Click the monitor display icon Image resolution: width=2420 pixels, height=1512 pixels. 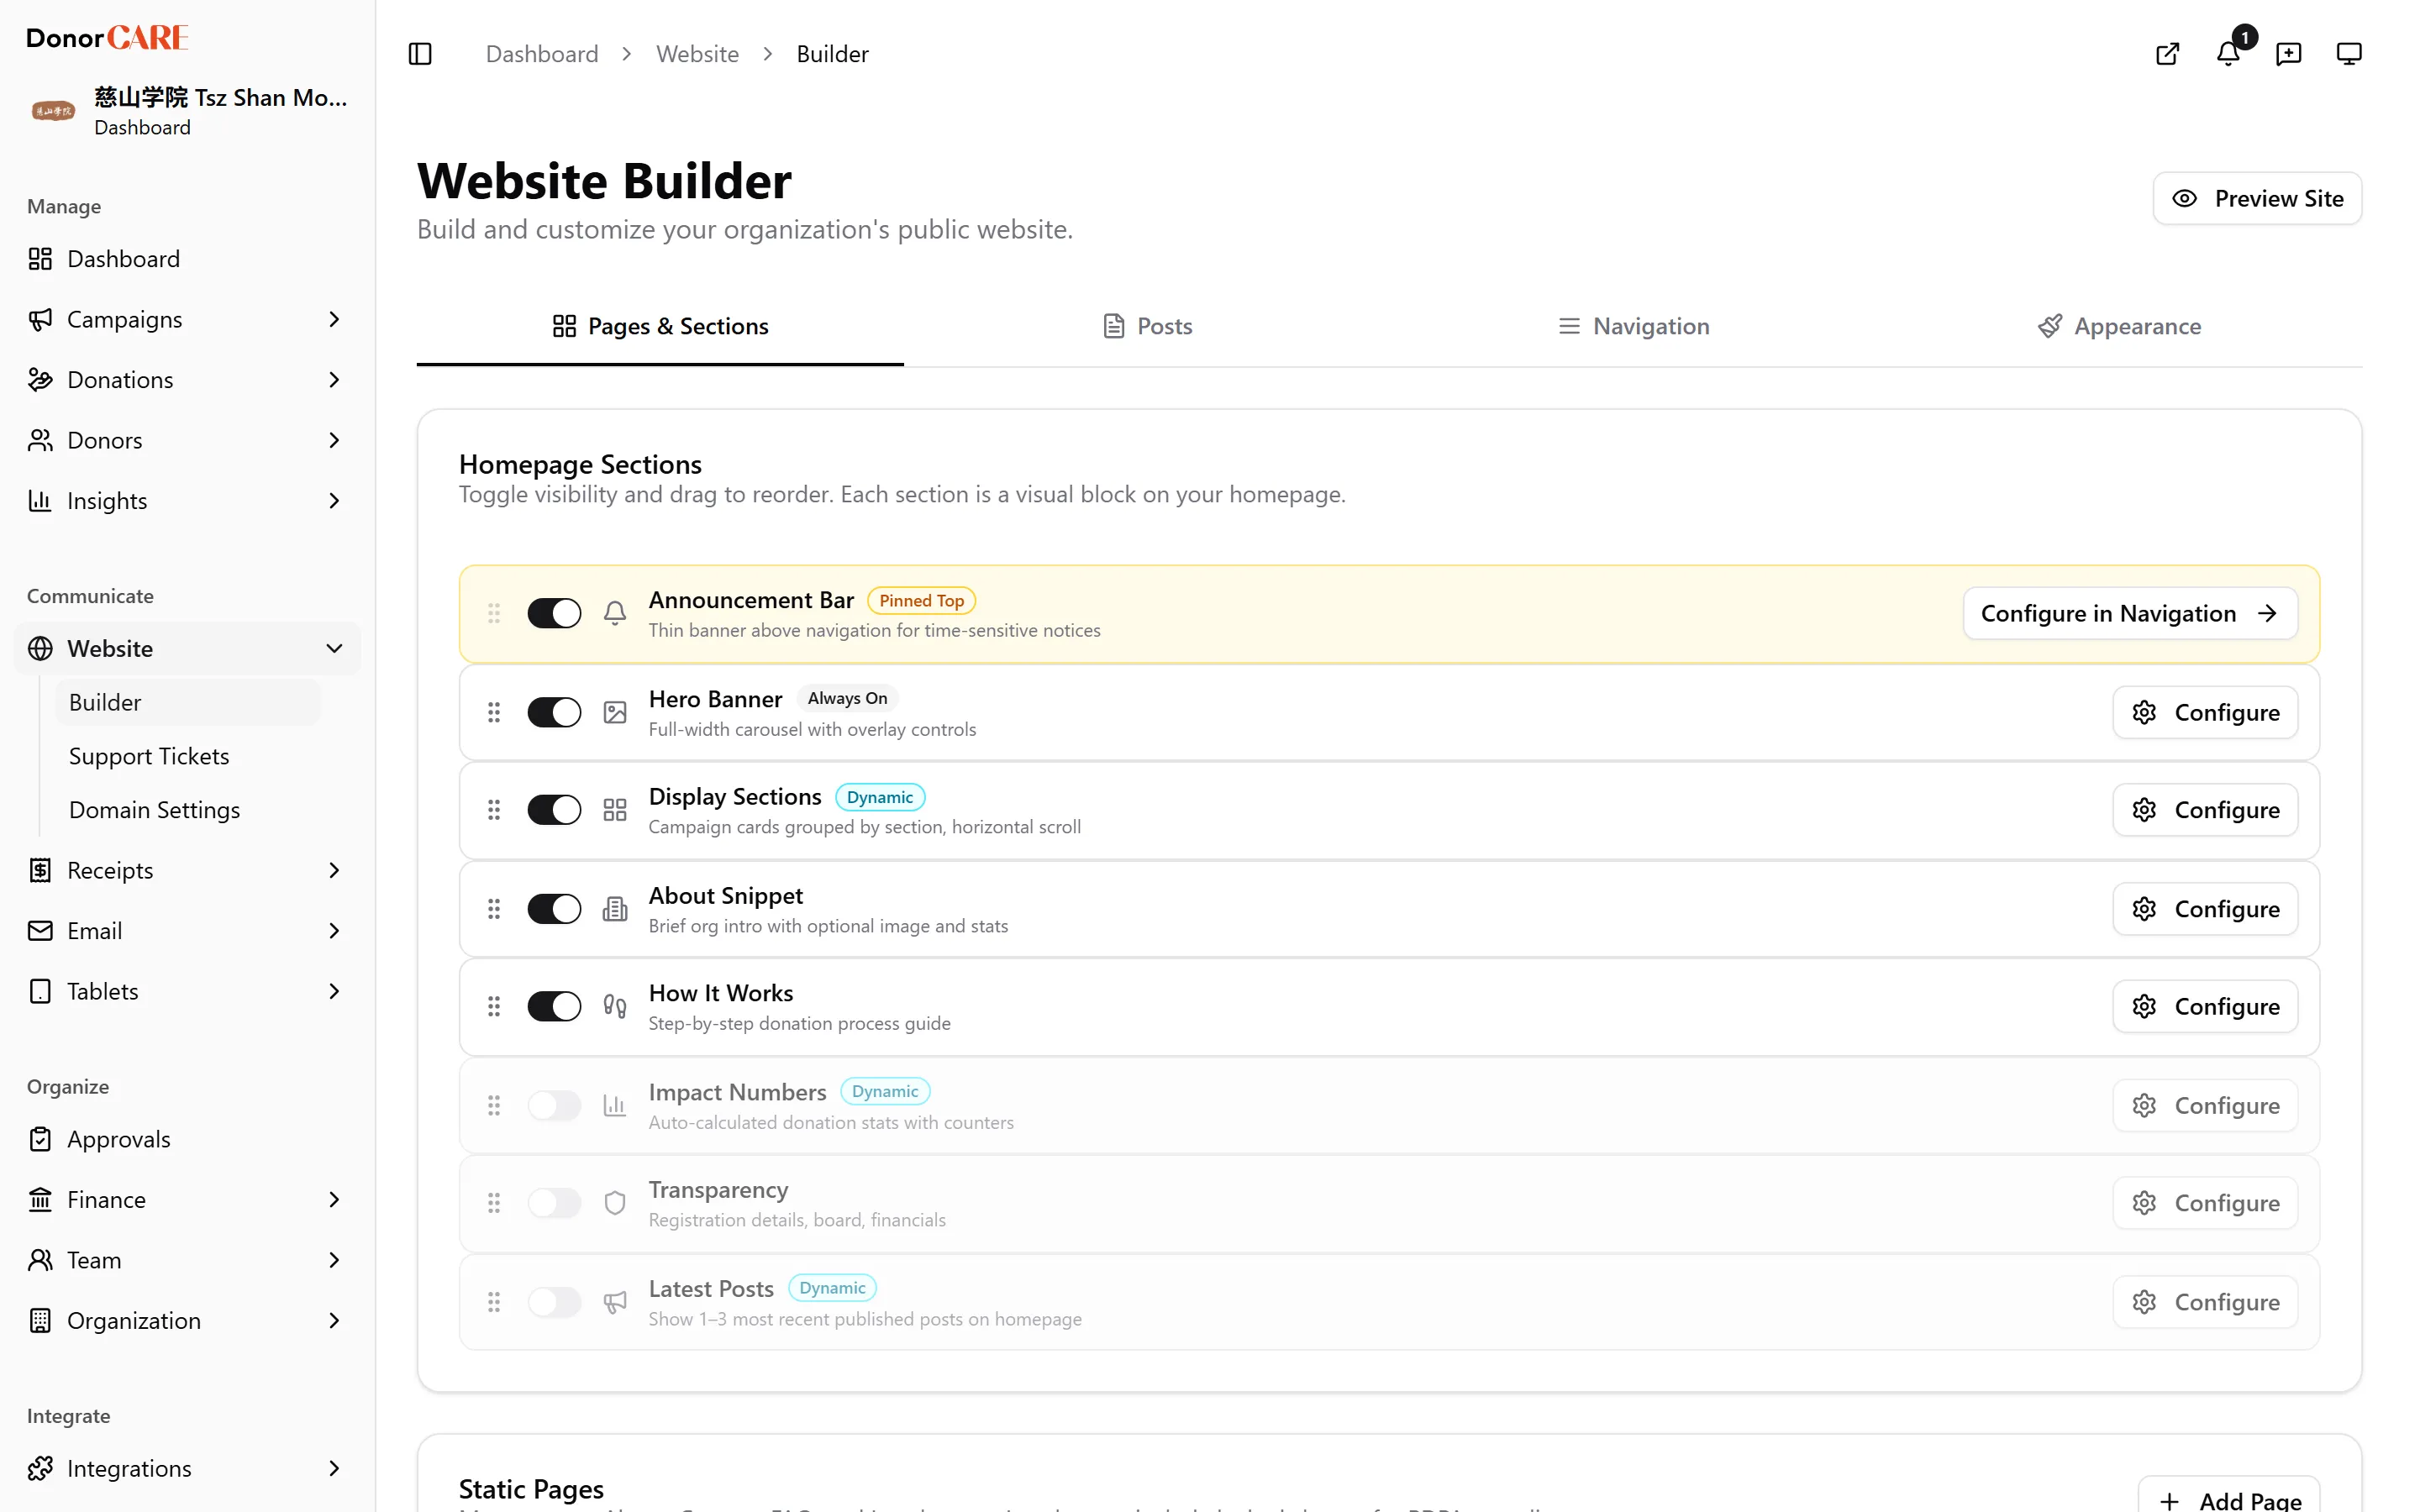pos(2349,54)
